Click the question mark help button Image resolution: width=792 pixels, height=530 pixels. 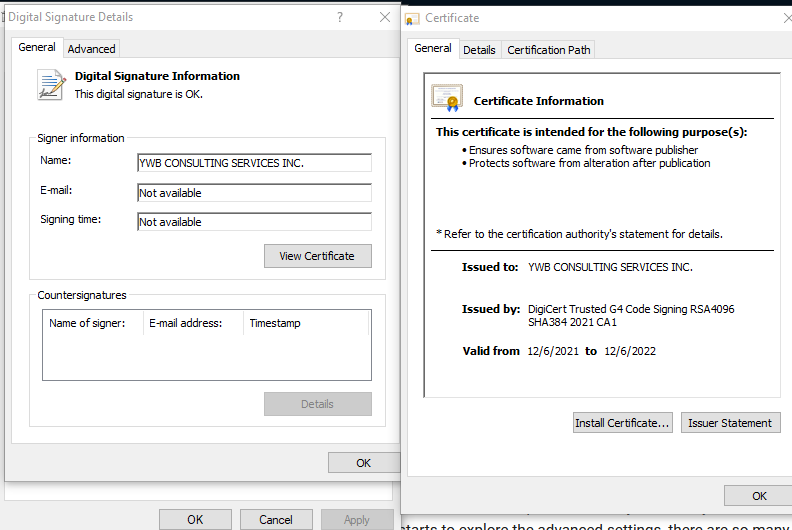[340, 17]
